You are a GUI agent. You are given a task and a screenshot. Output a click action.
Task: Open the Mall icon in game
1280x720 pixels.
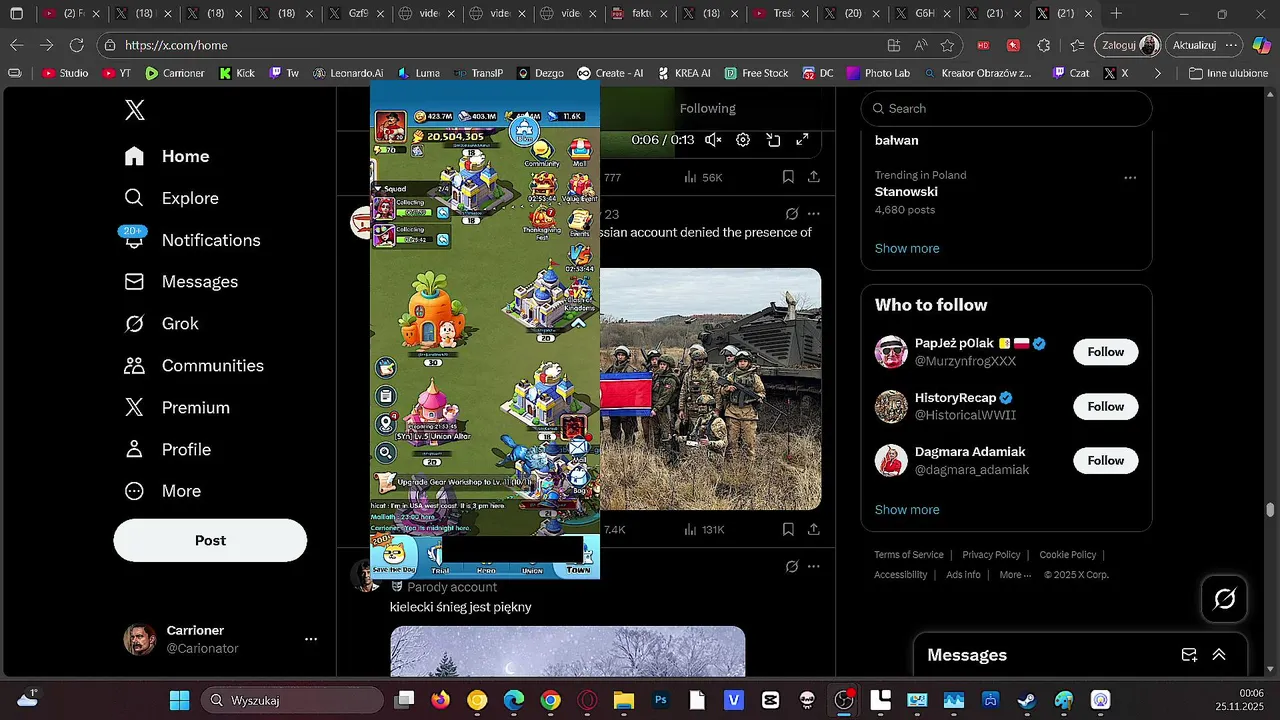click(x=580, y=151)
